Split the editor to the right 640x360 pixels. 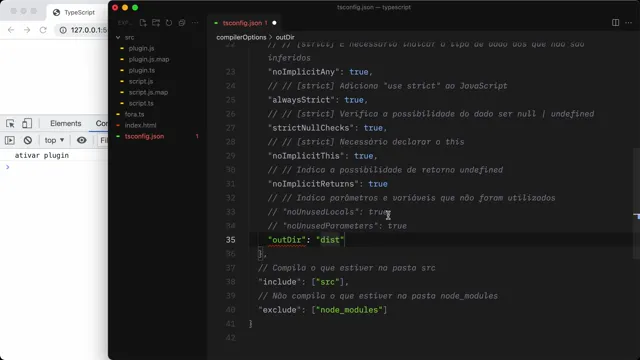(x=616, y=23)
